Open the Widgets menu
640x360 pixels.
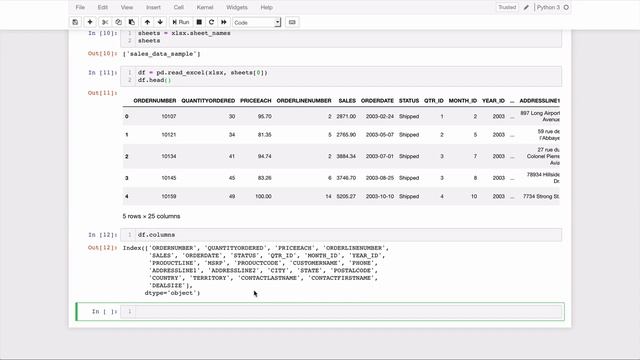[237, 7]
